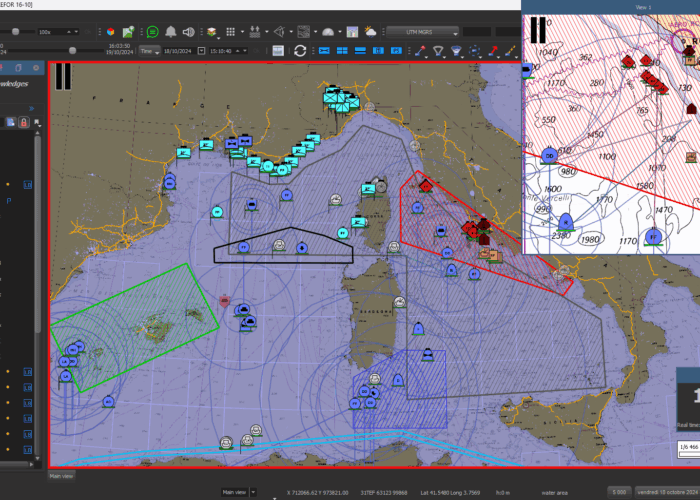Open the date picker calendar button

coord(201,51)
